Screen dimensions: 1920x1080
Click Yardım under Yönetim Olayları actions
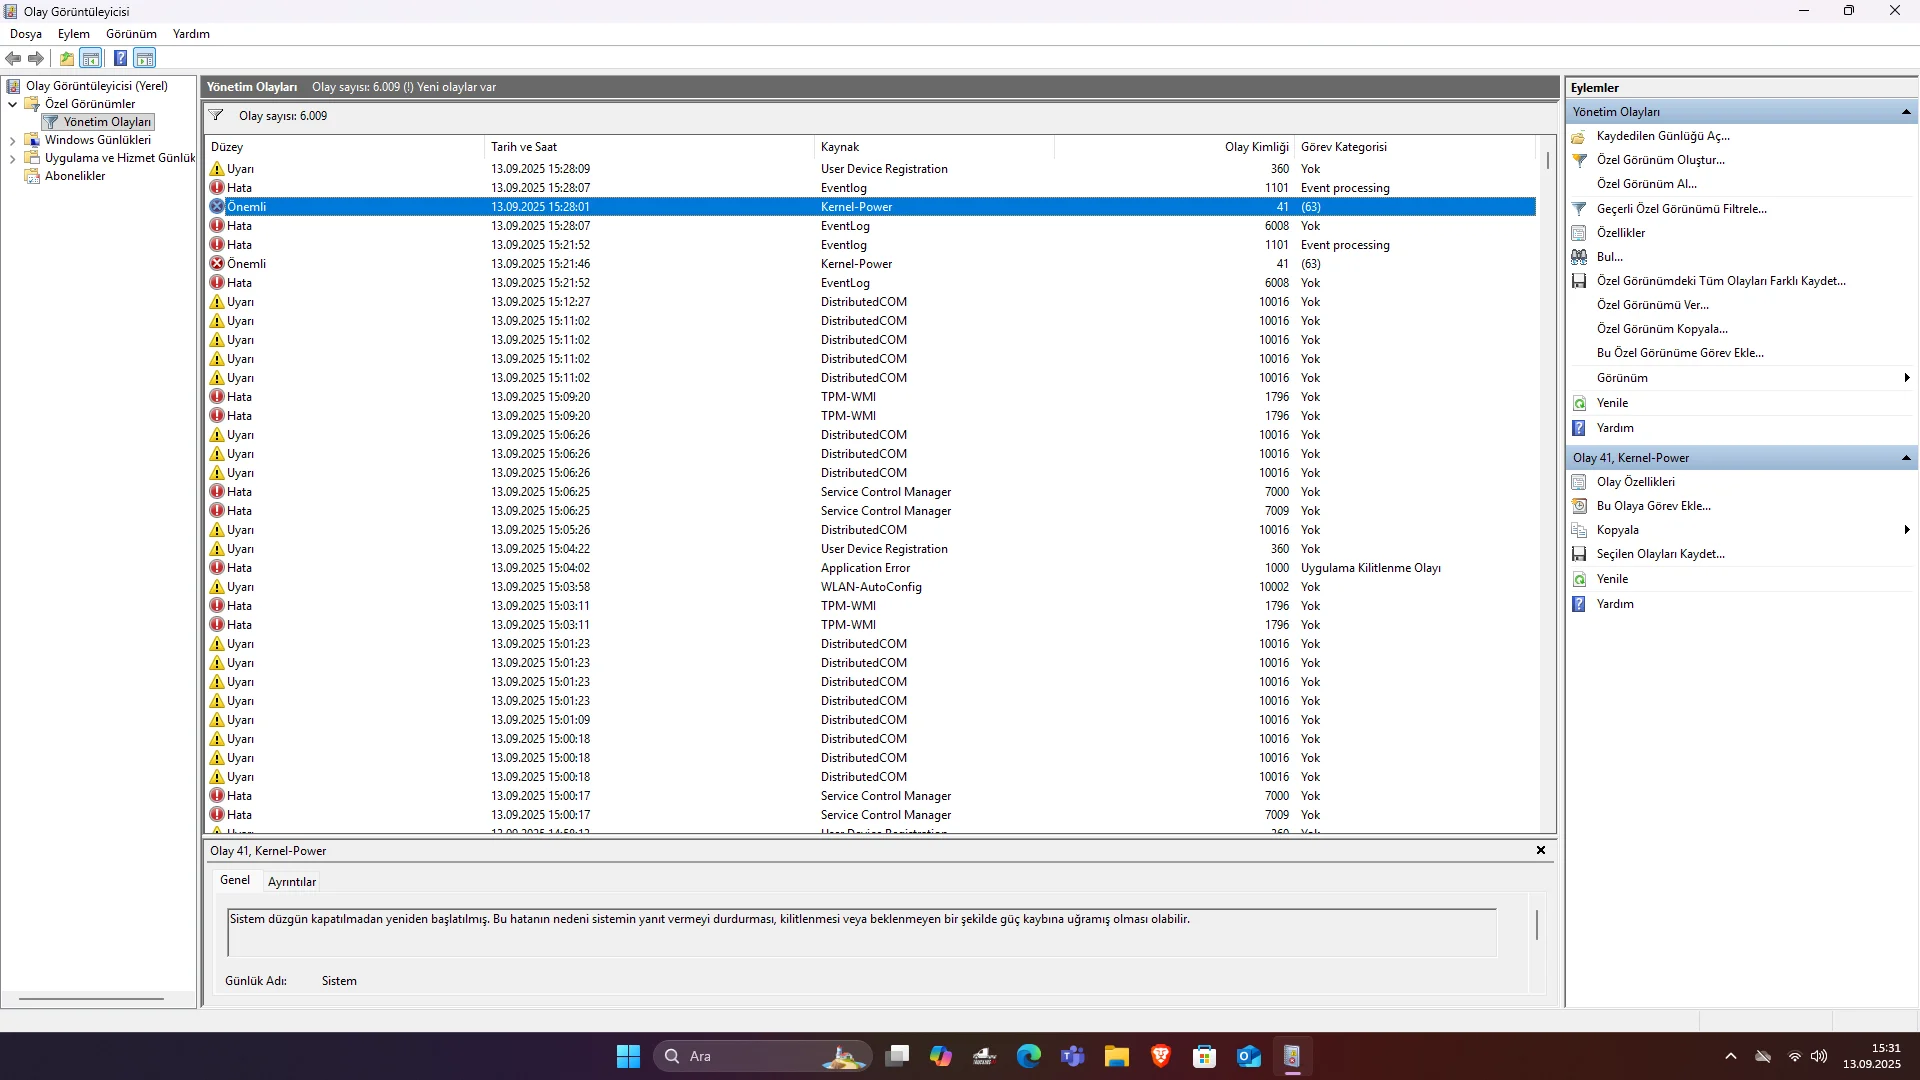tap(1615, 428)
